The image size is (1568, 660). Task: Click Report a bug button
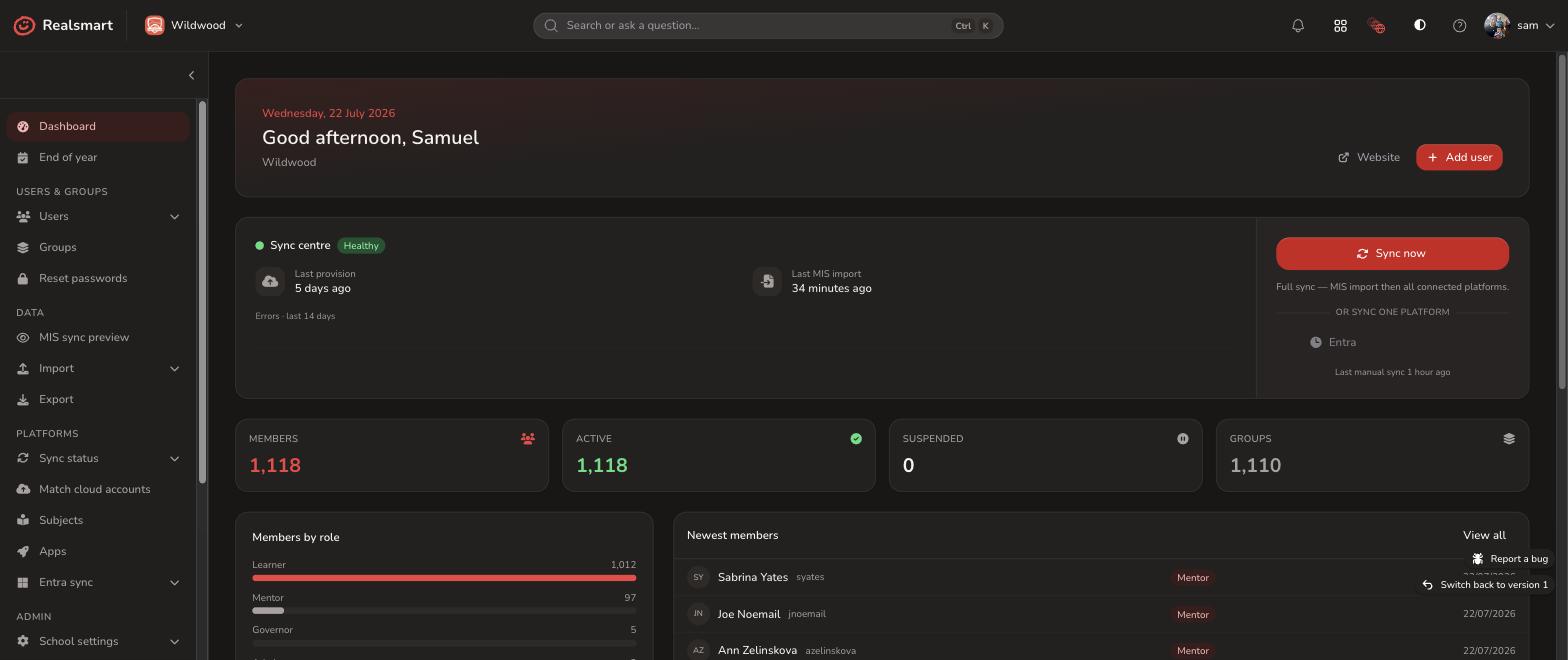[x=1510, y=559]
